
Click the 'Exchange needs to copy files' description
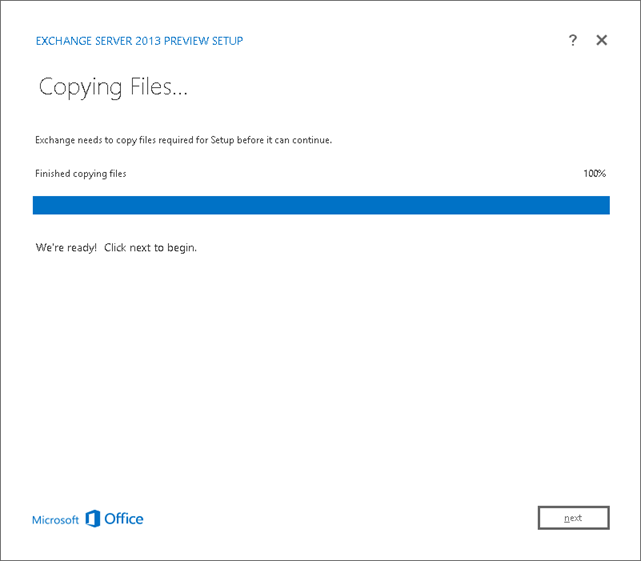100,140
